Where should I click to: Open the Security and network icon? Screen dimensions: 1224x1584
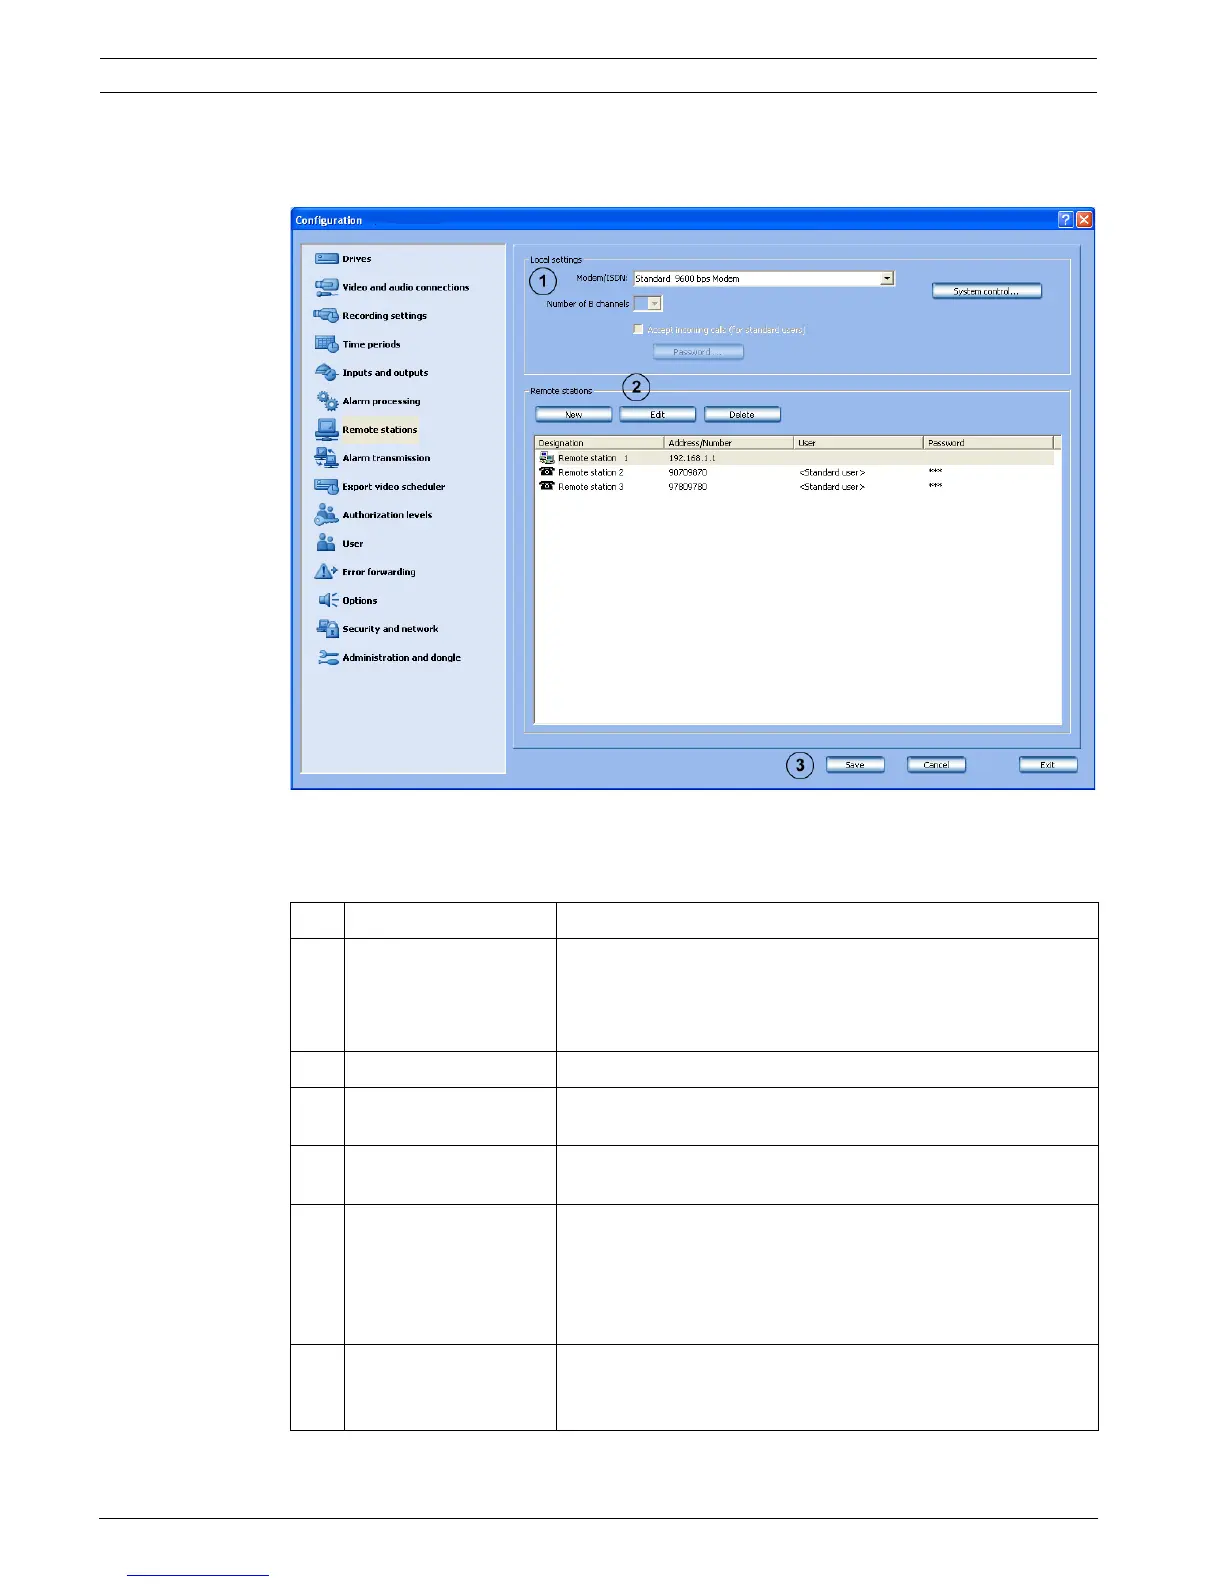pos(327,629)
